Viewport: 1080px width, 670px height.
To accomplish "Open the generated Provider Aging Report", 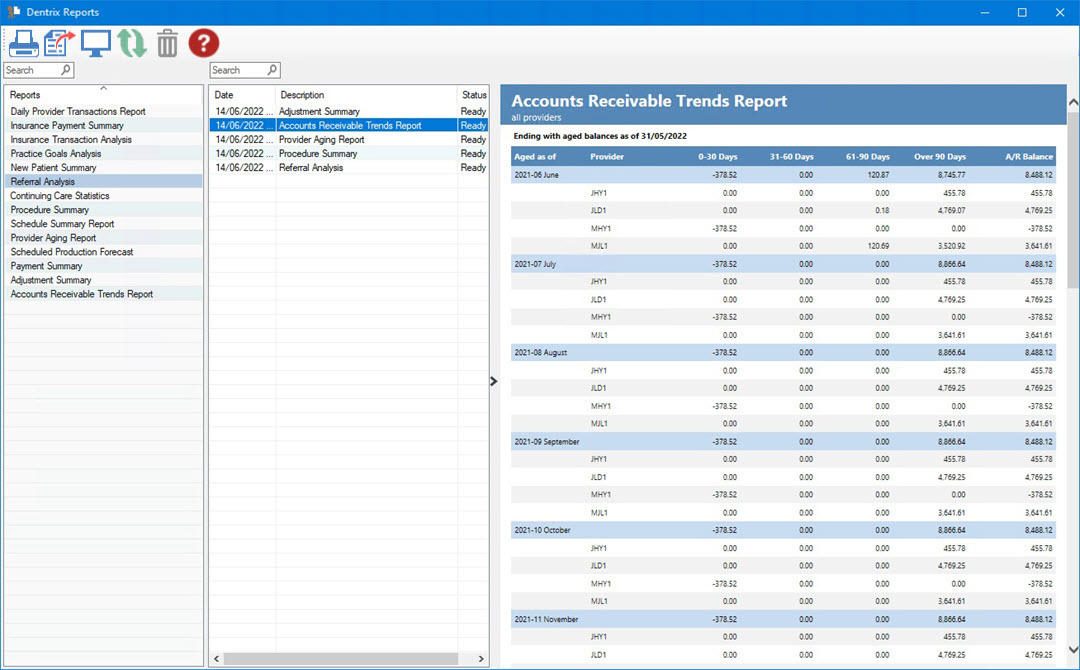I will pyautogui.click(x=321, y=140).
